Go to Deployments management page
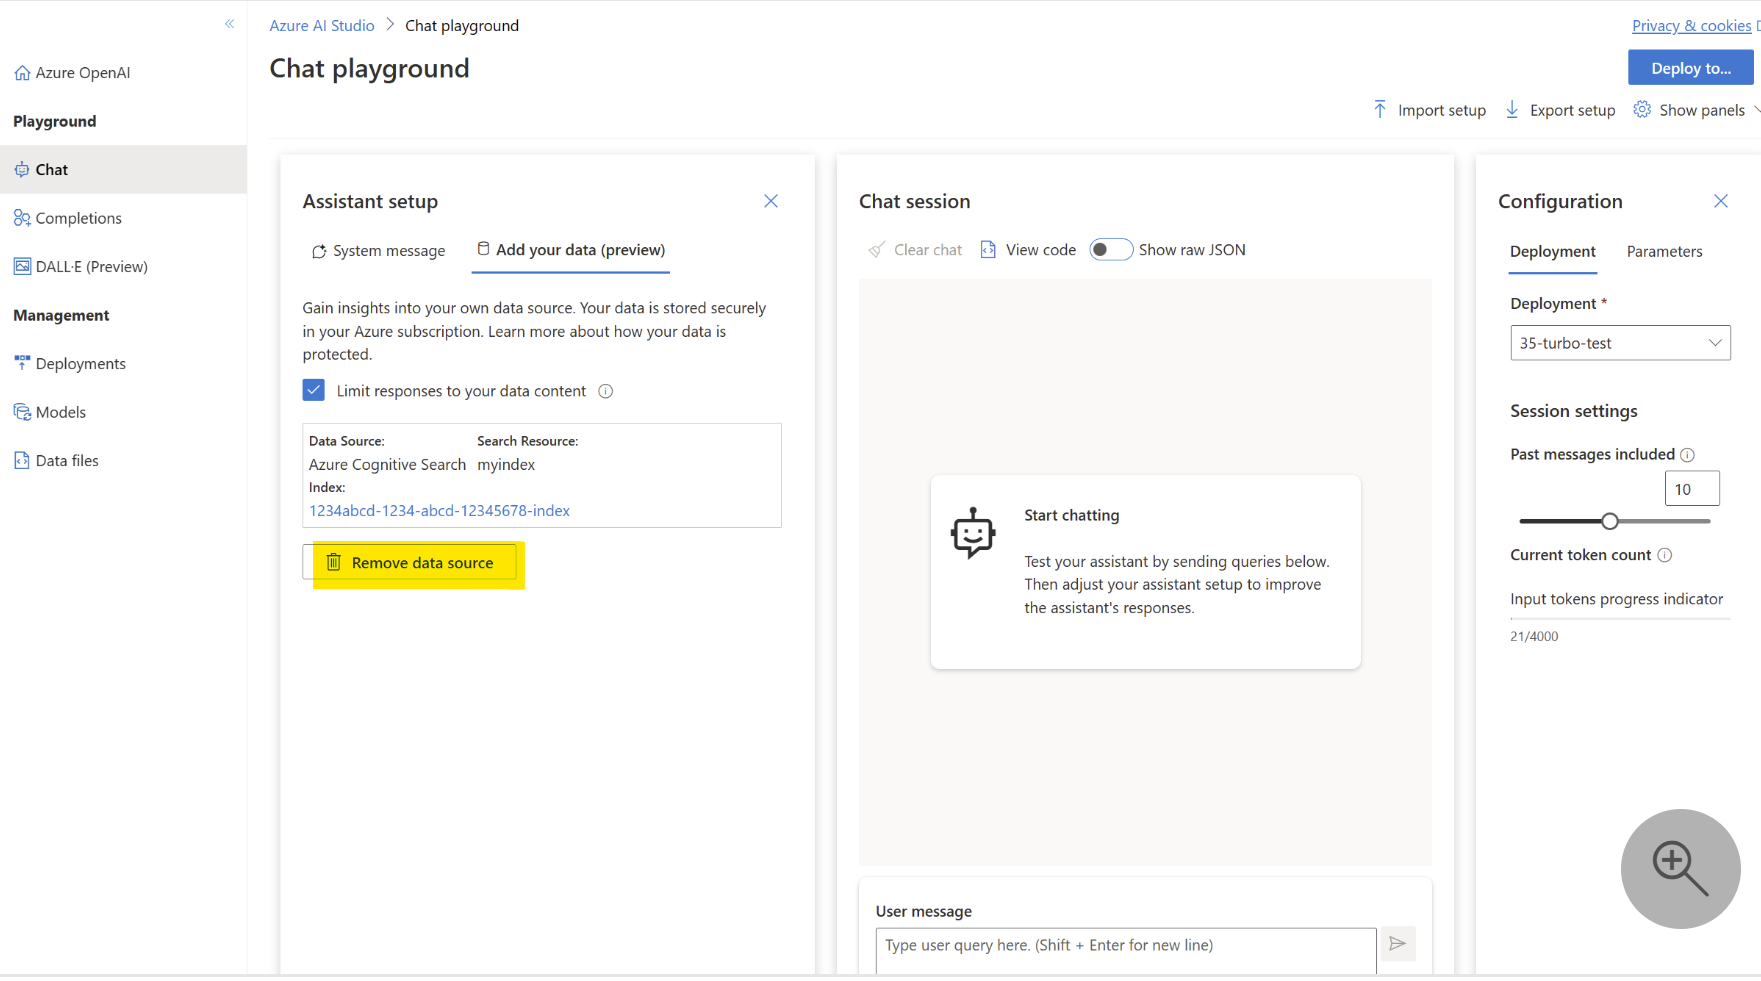The height and width of the screenshot is (981, 1761). (70, 364)
